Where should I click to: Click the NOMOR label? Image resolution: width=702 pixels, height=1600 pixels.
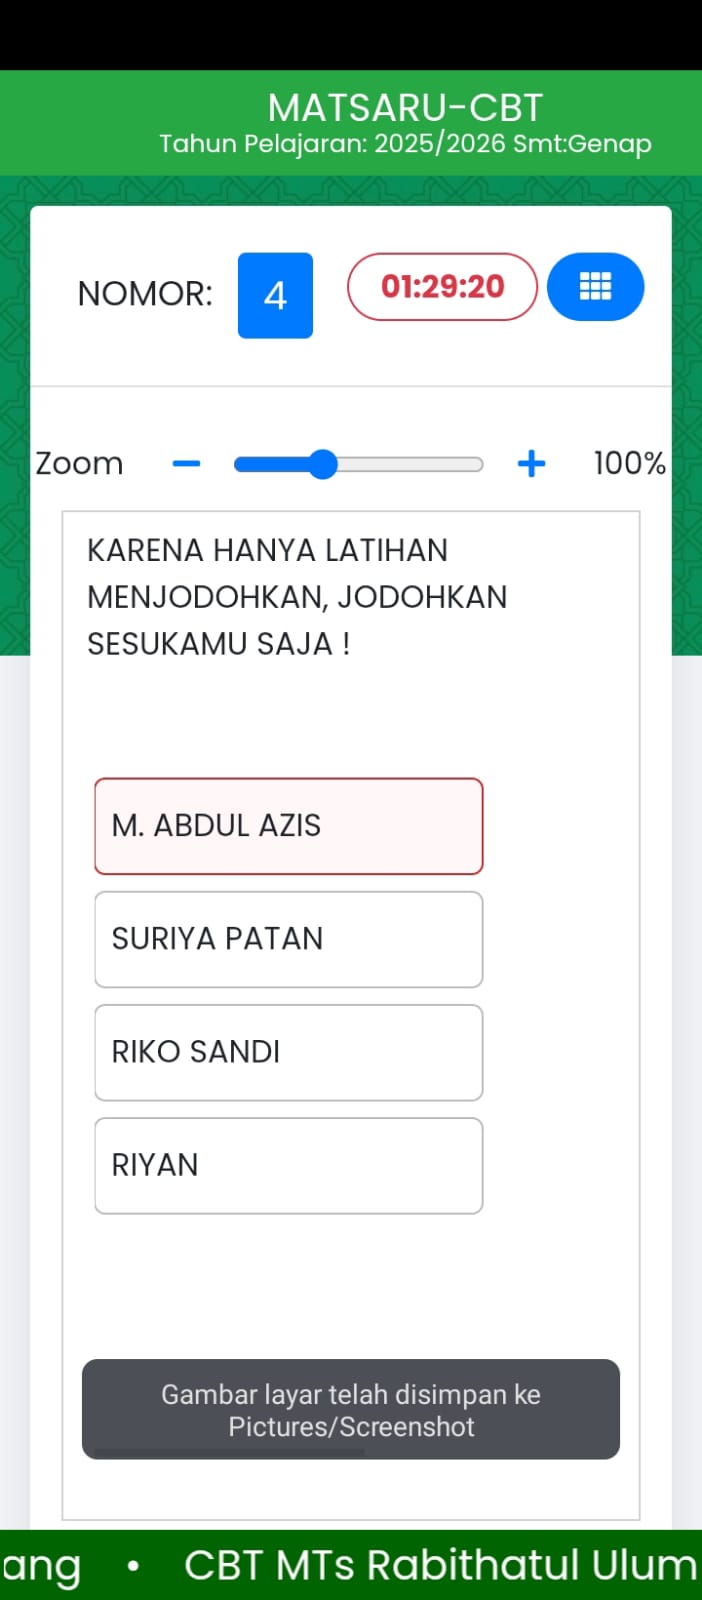tap(145, 294)
